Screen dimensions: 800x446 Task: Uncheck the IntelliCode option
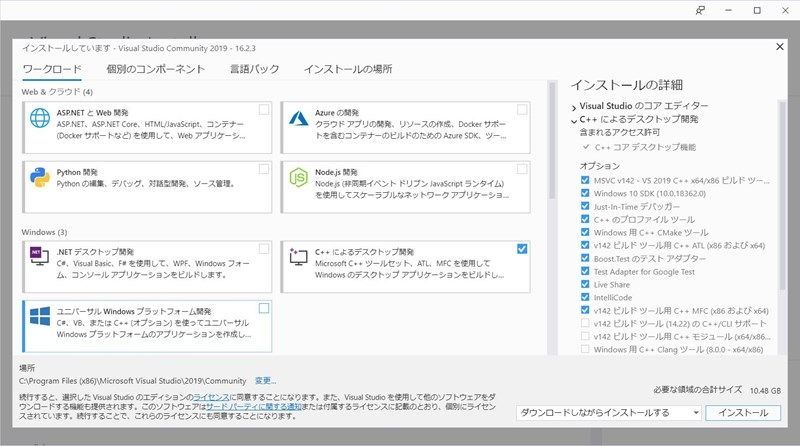tap(585, 297)
